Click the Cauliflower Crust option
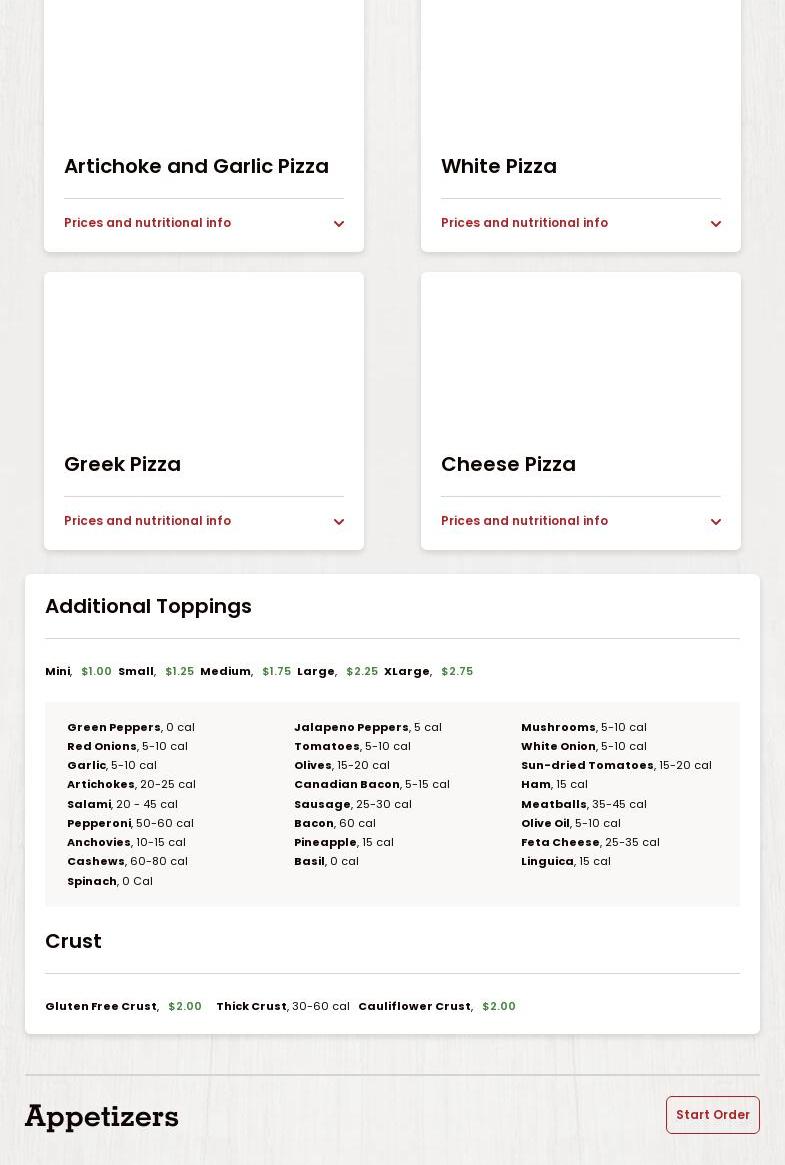 [x=414, y=1006]
